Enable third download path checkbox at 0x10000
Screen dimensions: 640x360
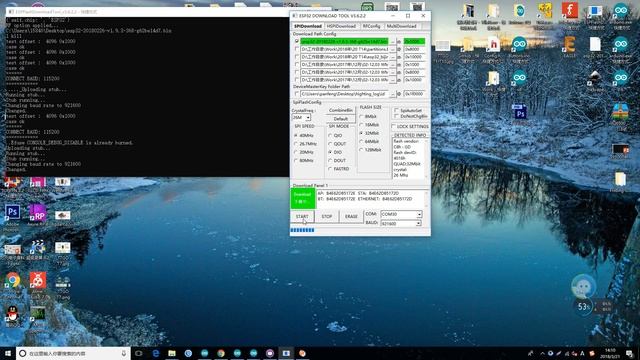click(297, 57)
